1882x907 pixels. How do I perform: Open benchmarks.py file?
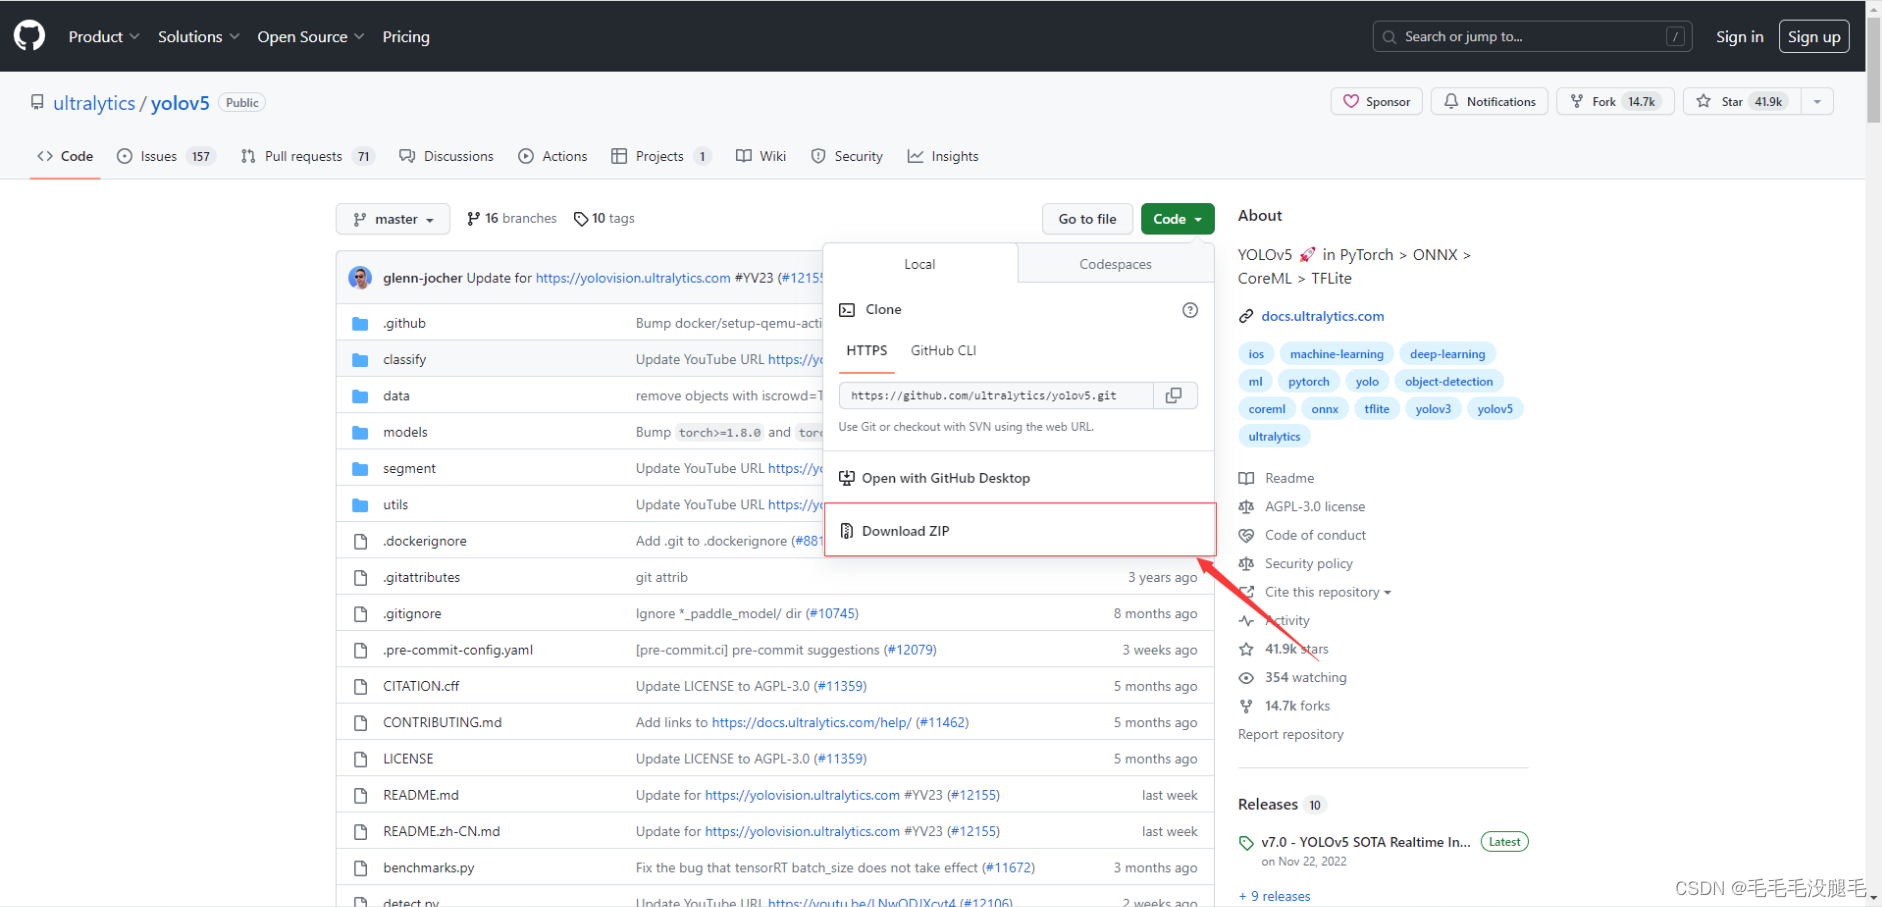coord(429,868)
